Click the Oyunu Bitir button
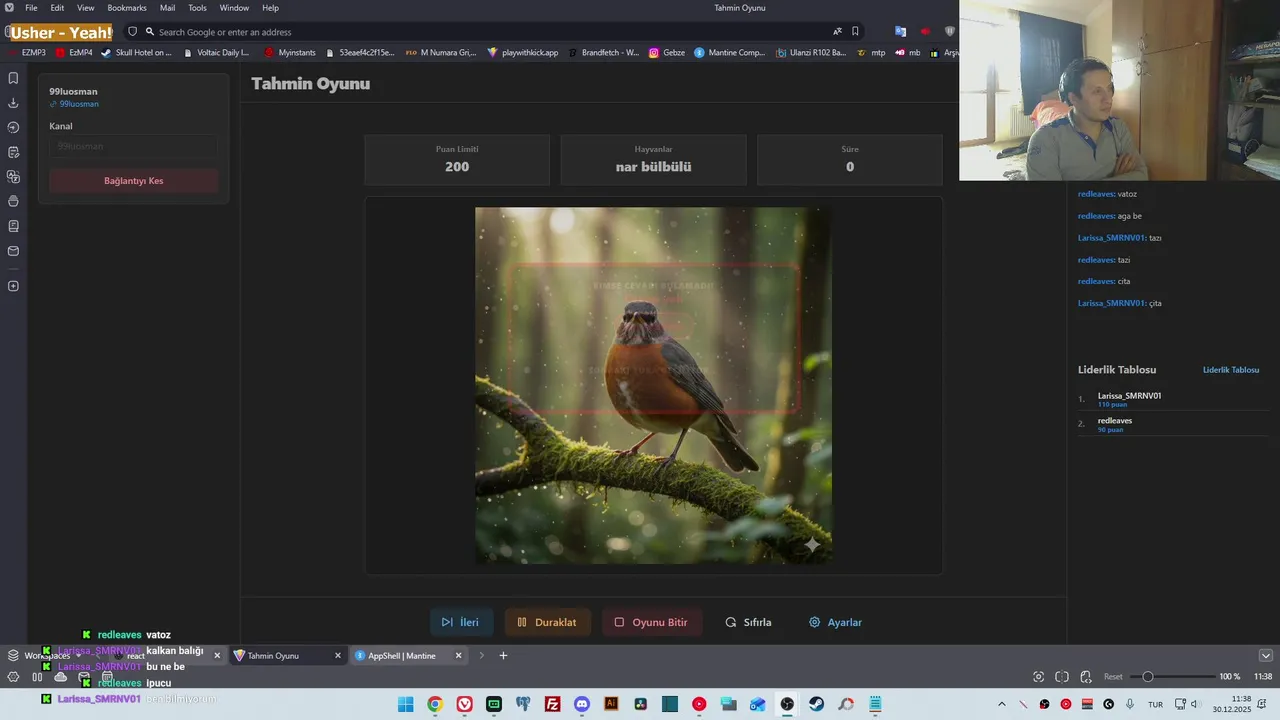This screenshot has width=1280, height=720. pyautogui.click(x=651, y=622)
